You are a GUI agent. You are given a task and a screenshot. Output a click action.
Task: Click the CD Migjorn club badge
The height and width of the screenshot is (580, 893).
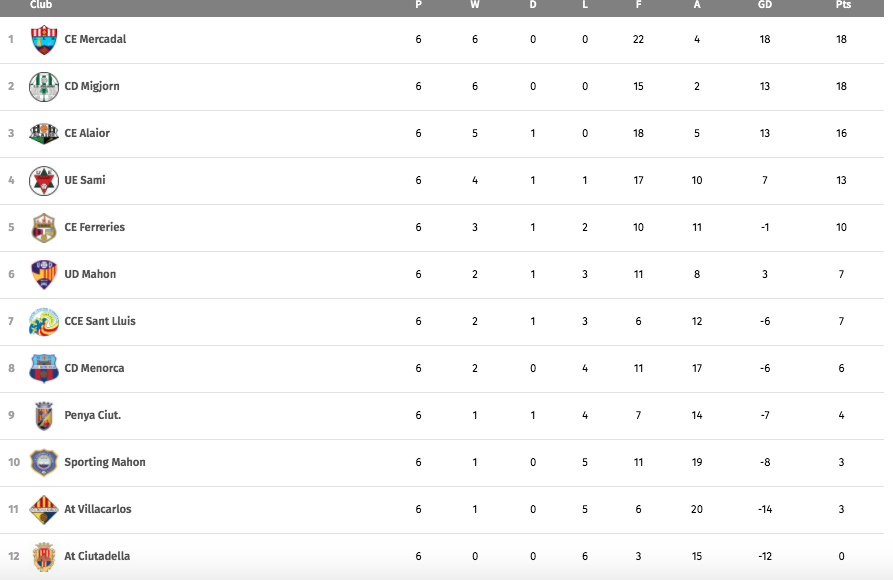coord(44,87)
